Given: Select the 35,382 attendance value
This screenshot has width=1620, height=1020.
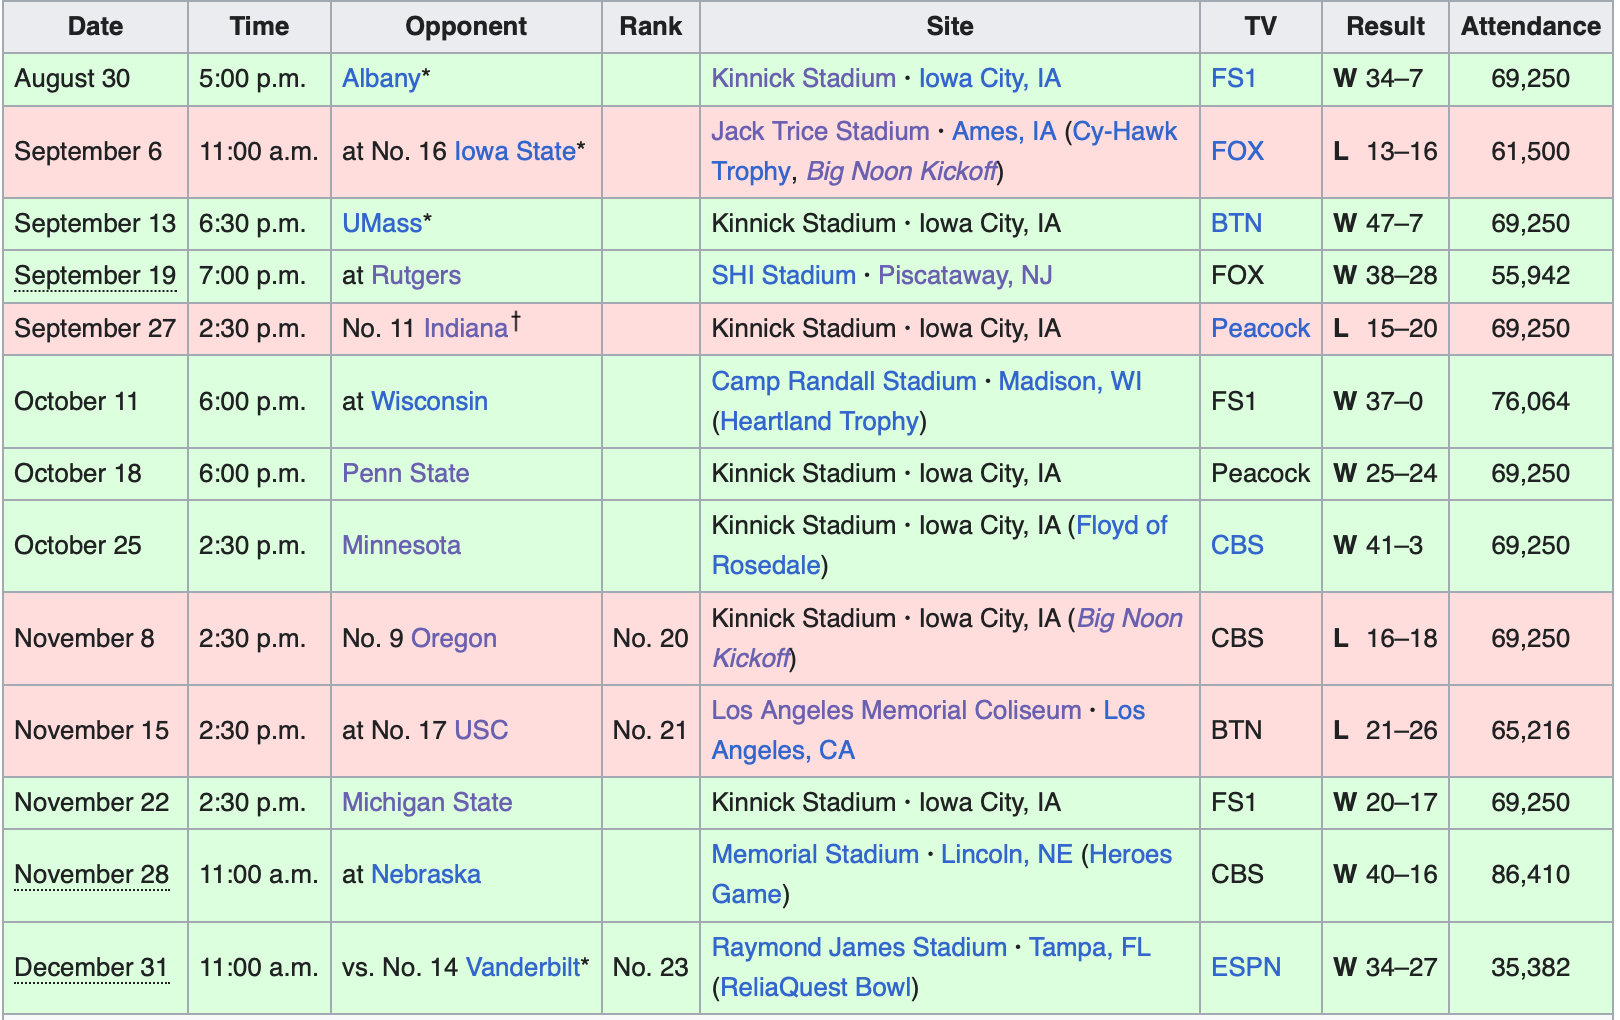Looking at the screenshot, I should (x=1531, y=968).
